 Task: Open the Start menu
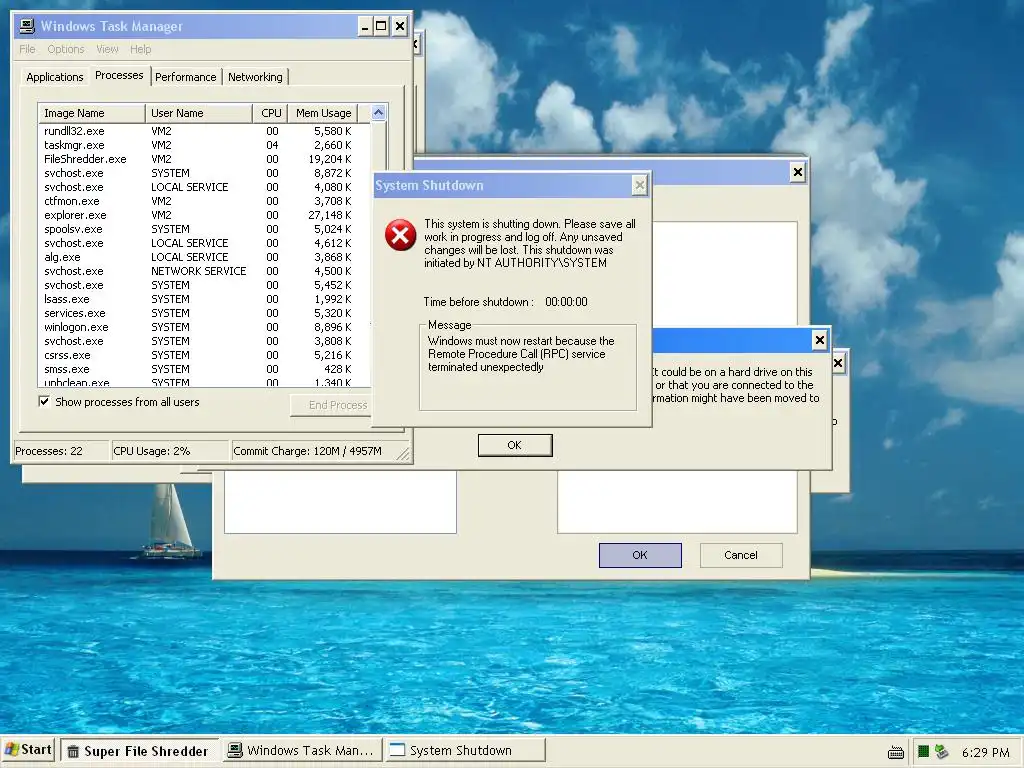[28, 750]
